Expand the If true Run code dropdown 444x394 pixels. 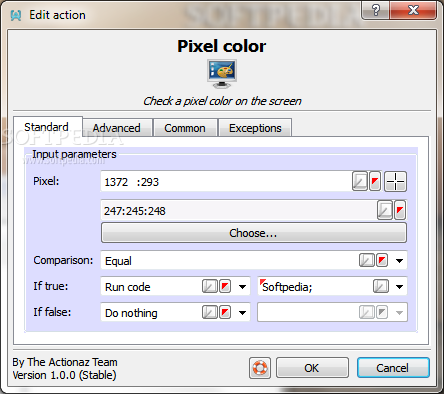pyautogui.click(x=242, y=287)
